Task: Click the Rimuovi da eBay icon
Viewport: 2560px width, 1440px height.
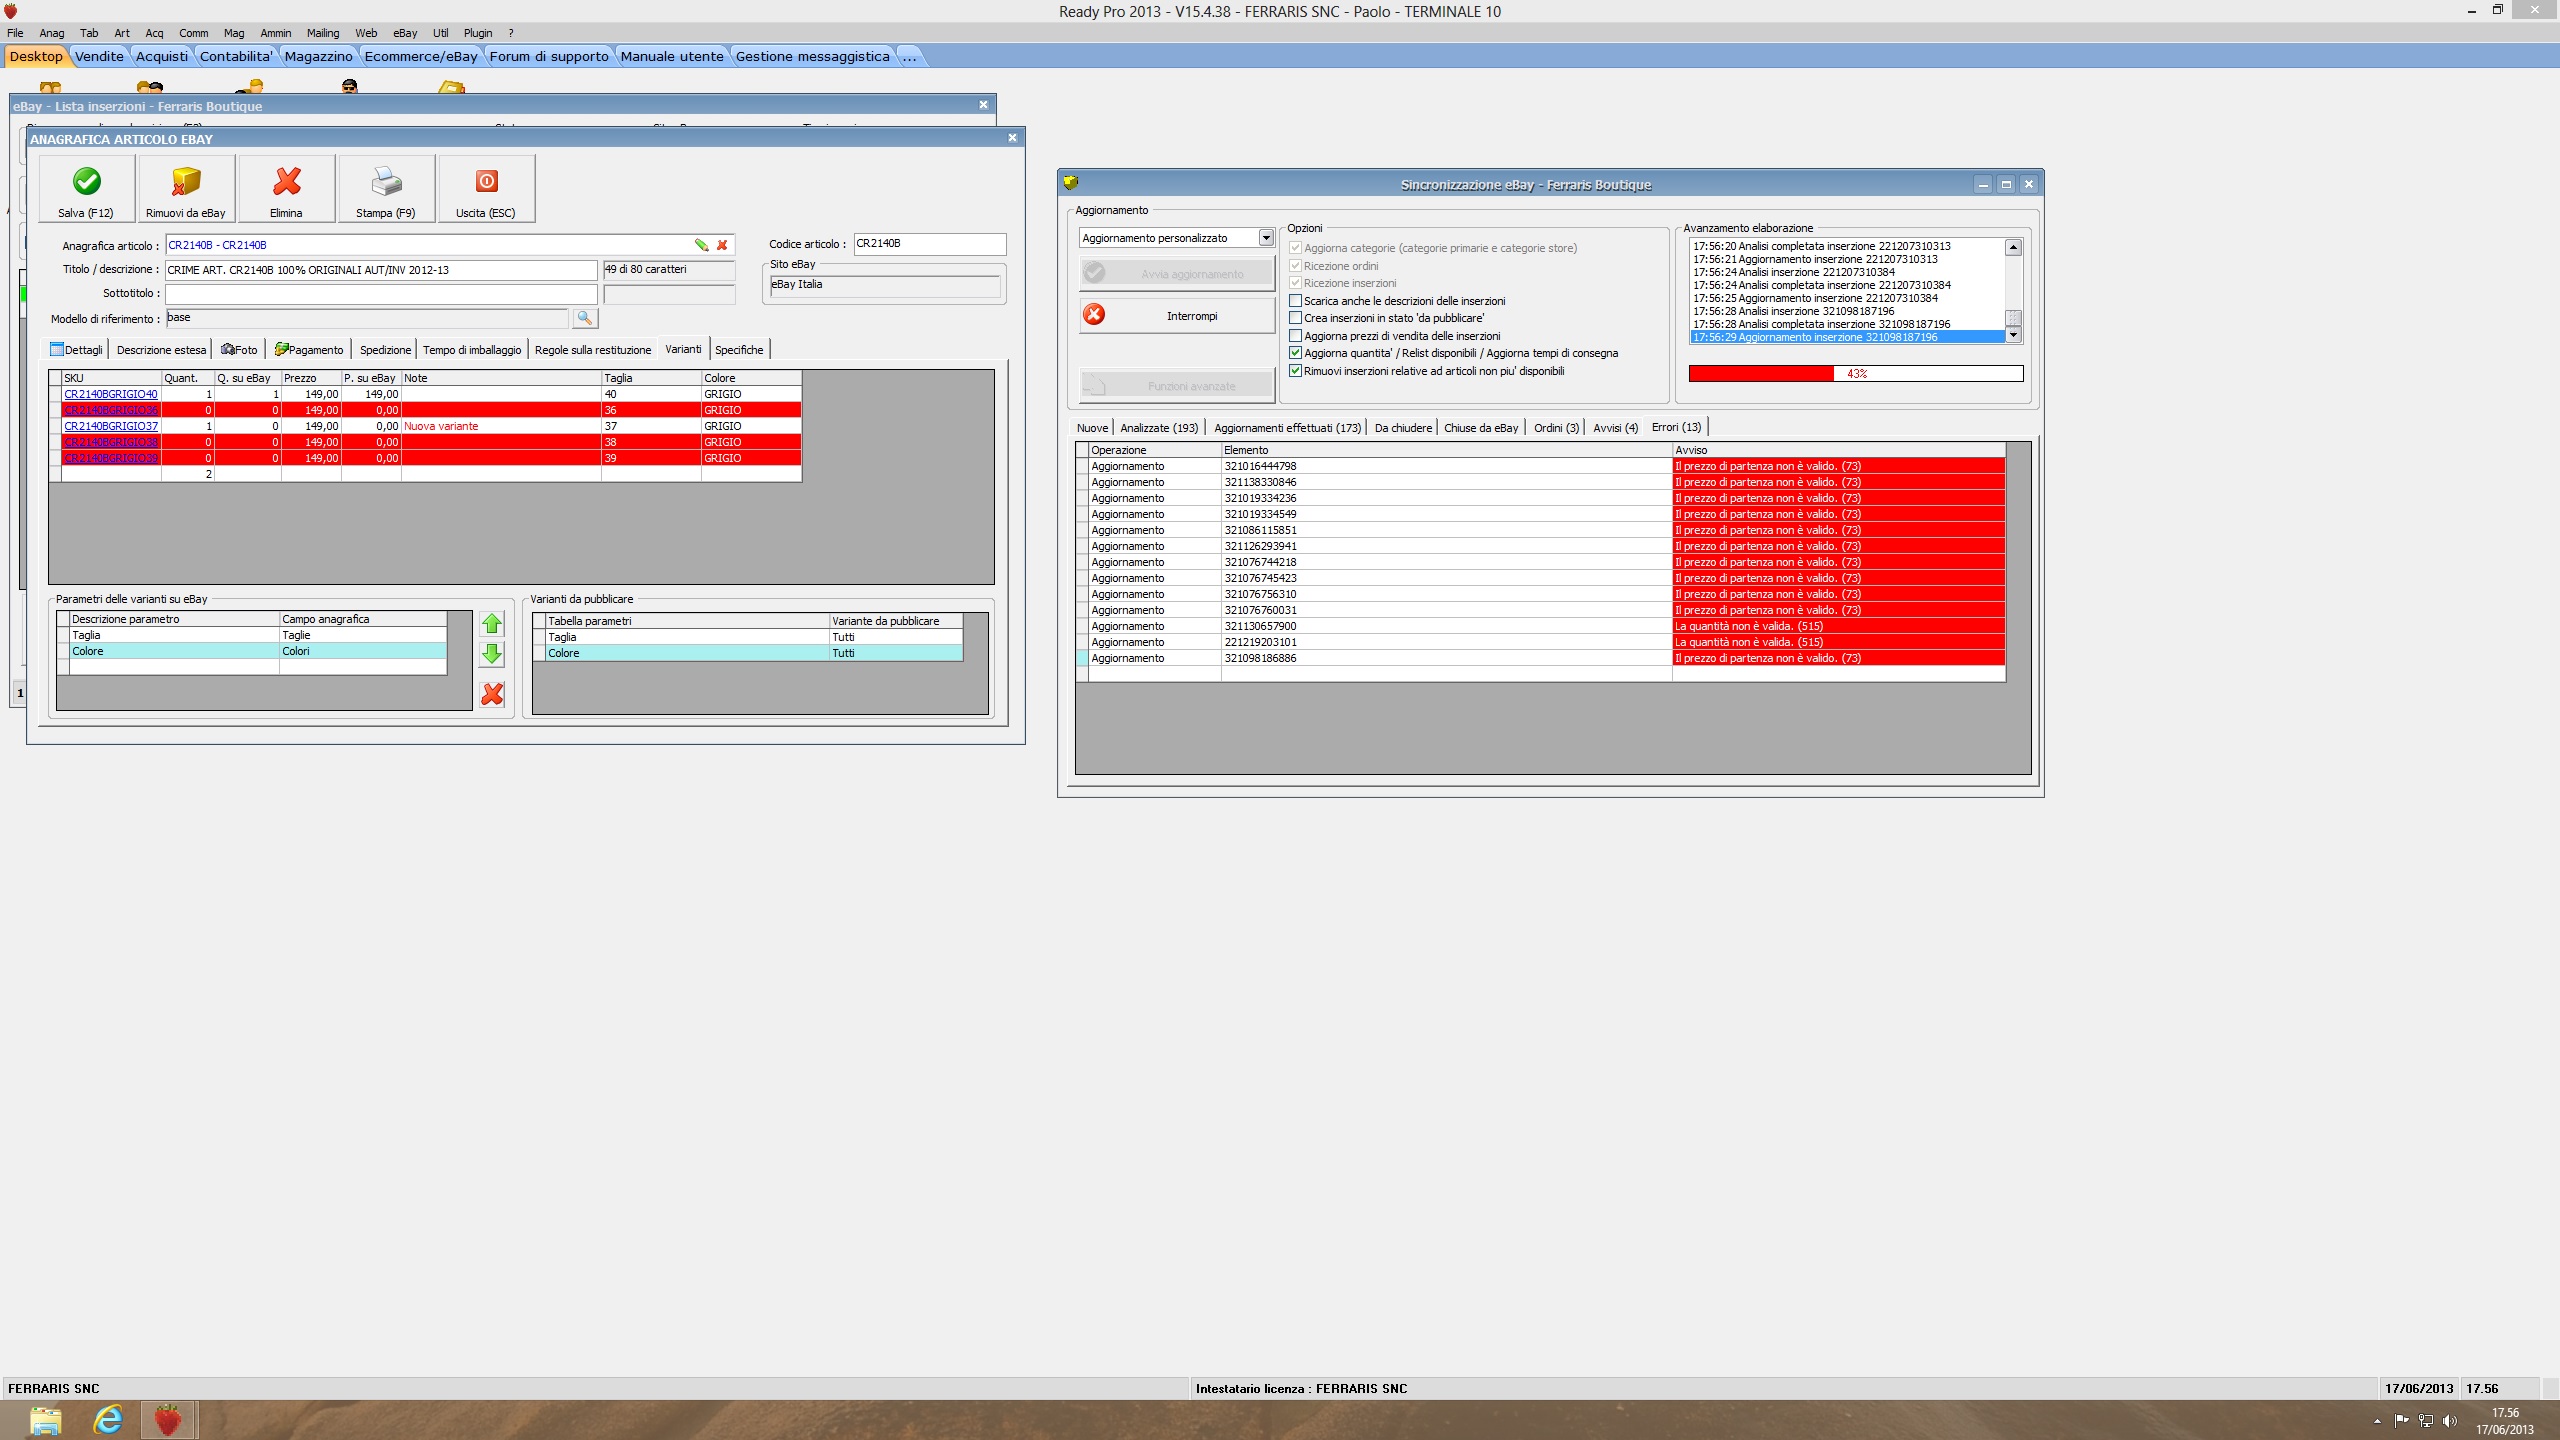Action: [186, 181]
